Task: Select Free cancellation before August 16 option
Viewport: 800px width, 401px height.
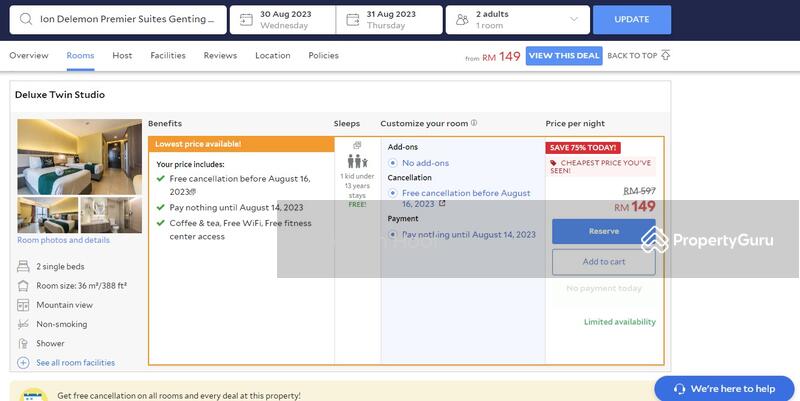Action: (x=393, y=193)
